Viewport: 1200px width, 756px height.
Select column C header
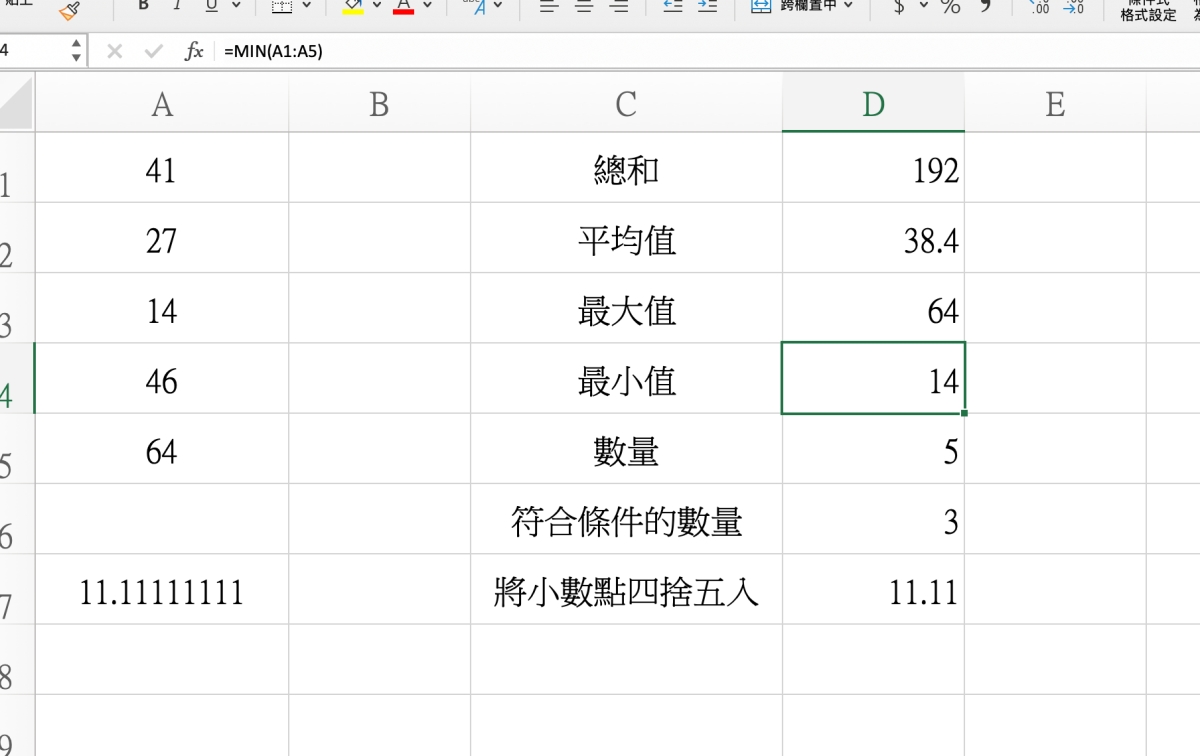[626, 104]
